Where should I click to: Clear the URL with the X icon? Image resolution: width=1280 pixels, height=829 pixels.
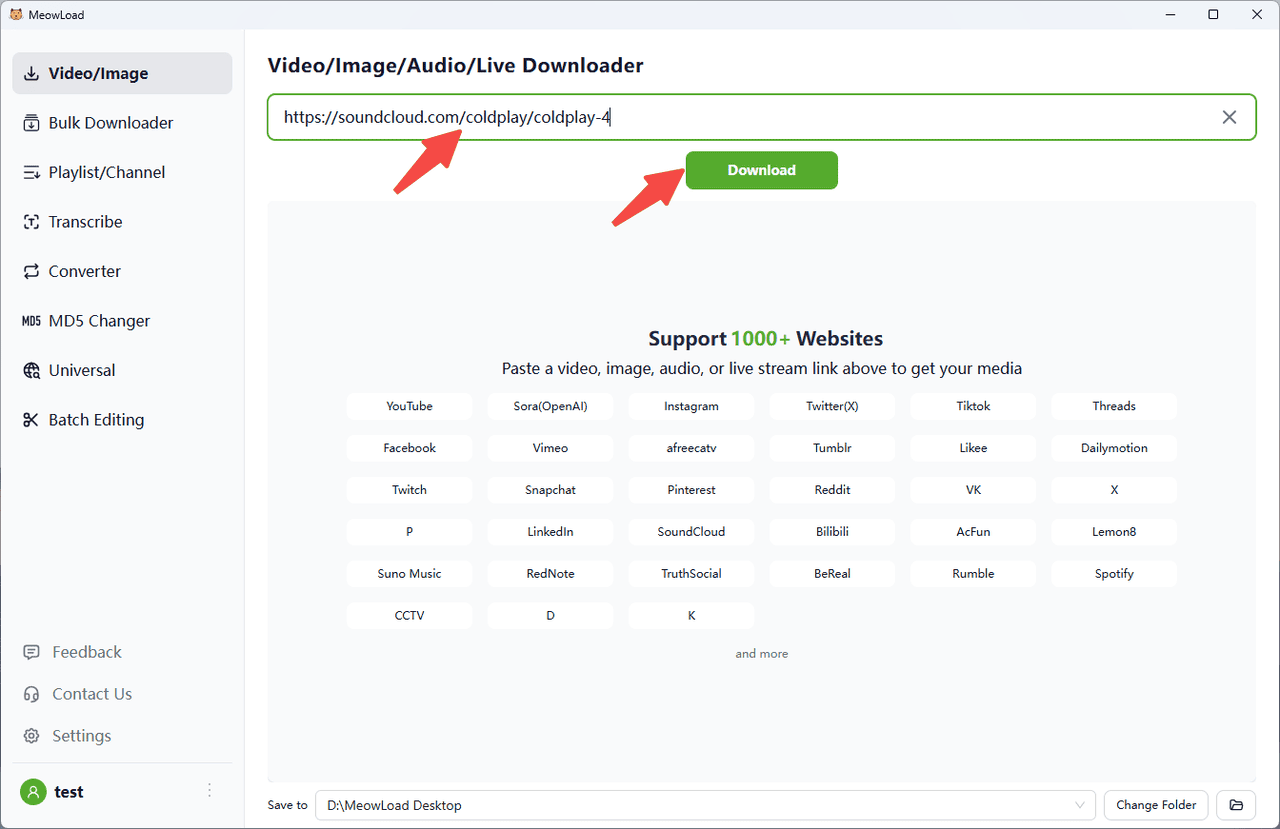1229,117
